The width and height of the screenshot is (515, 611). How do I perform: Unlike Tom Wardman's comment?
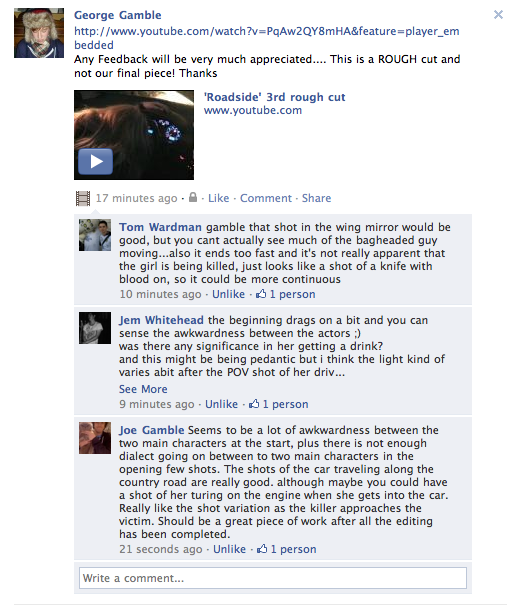click(x=228, y=294)
